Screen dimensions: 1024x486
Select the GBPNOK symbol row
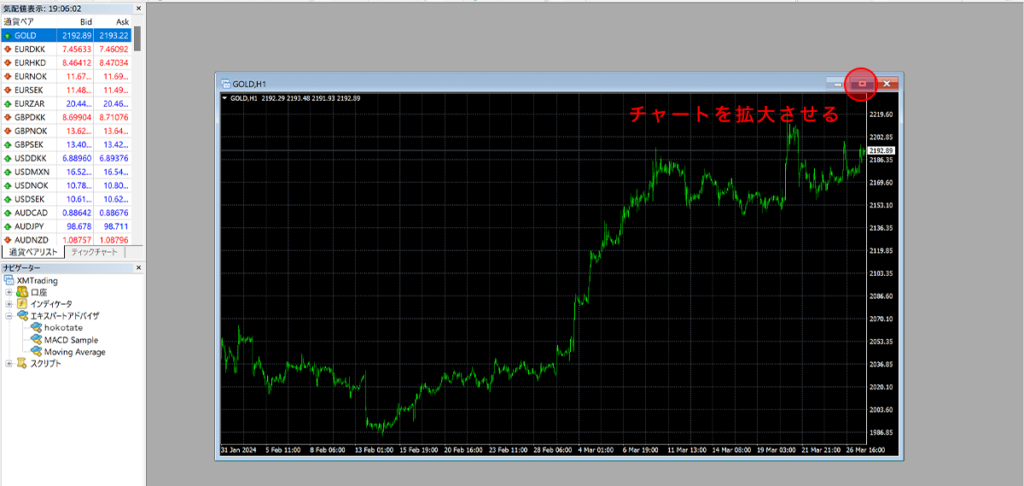tap(67, 131)
